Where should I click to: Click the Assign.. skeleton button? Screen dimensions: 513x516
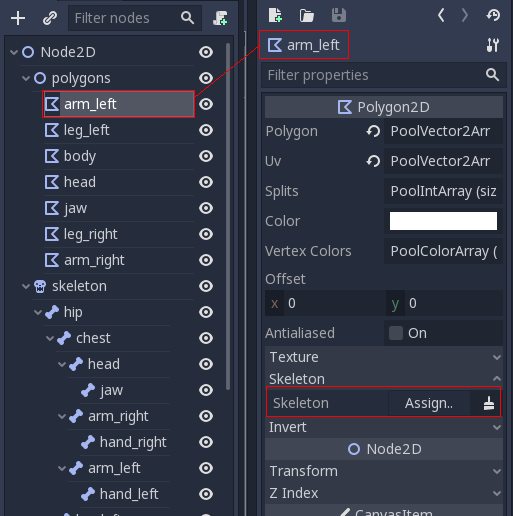429,403
